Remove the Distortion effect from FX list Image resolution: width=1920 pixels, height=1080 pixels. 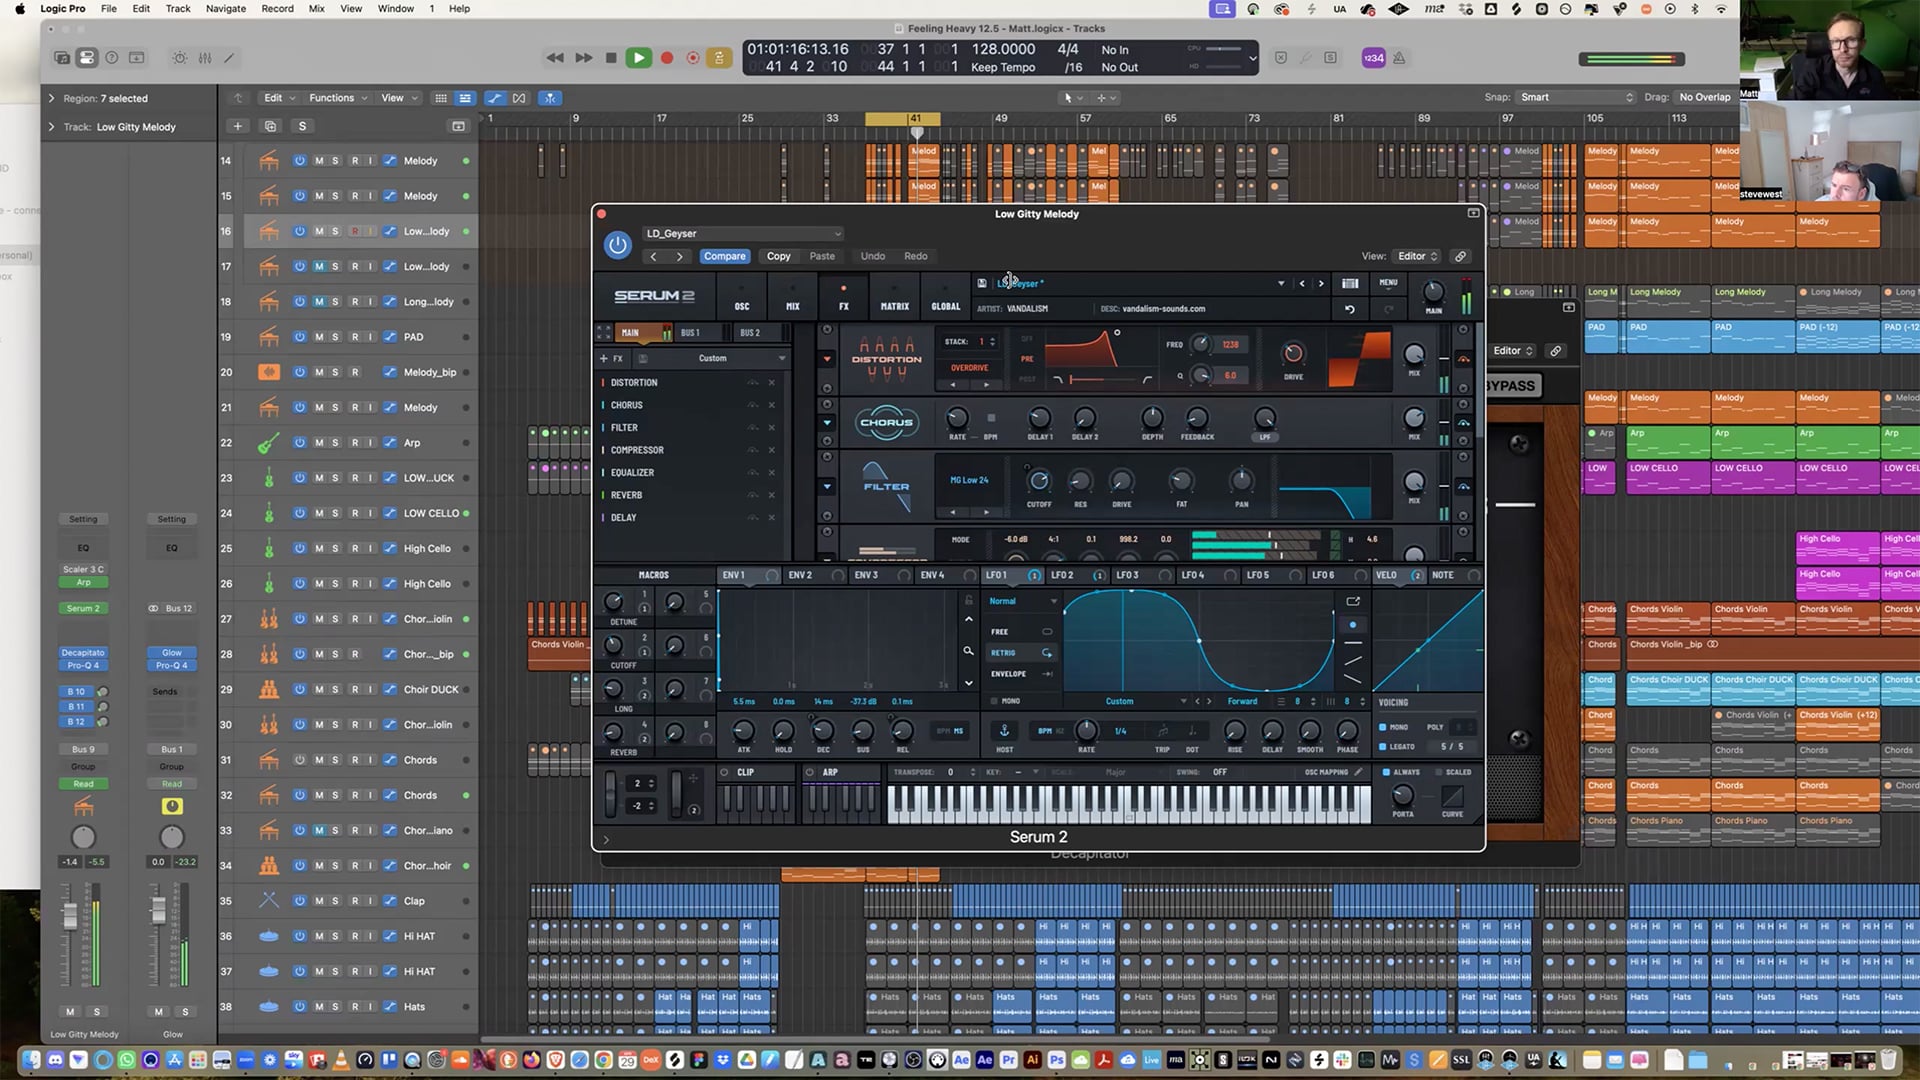[771, 382]
